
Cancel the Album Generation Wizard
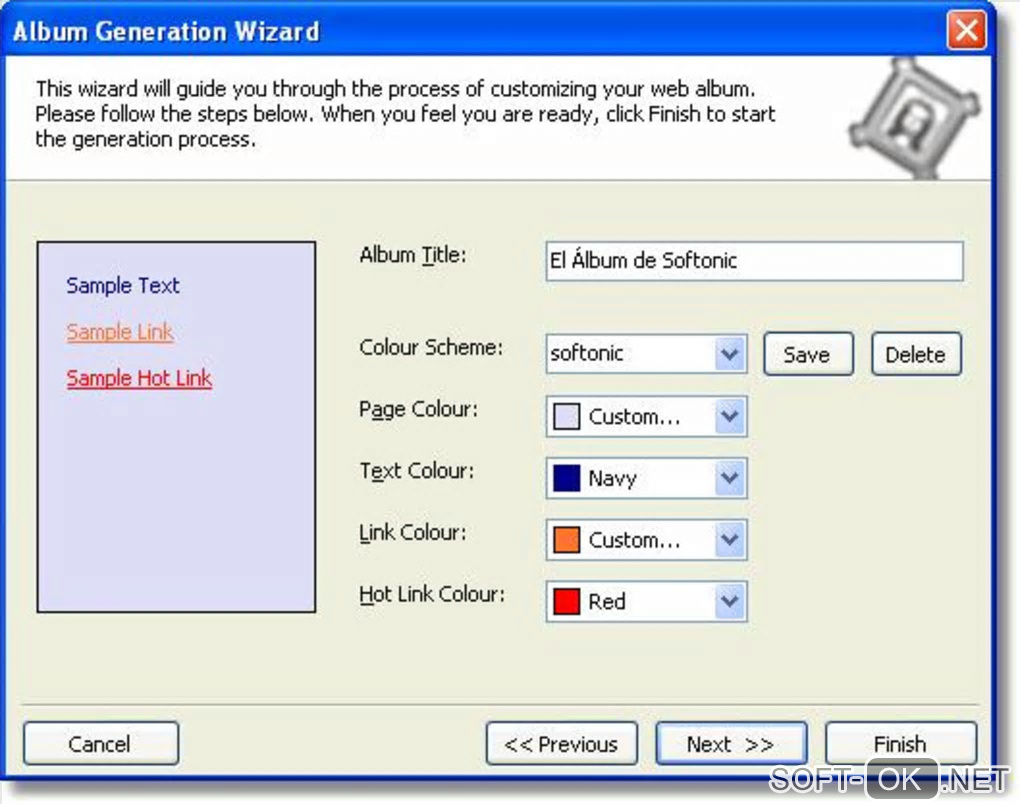(101, 743)
